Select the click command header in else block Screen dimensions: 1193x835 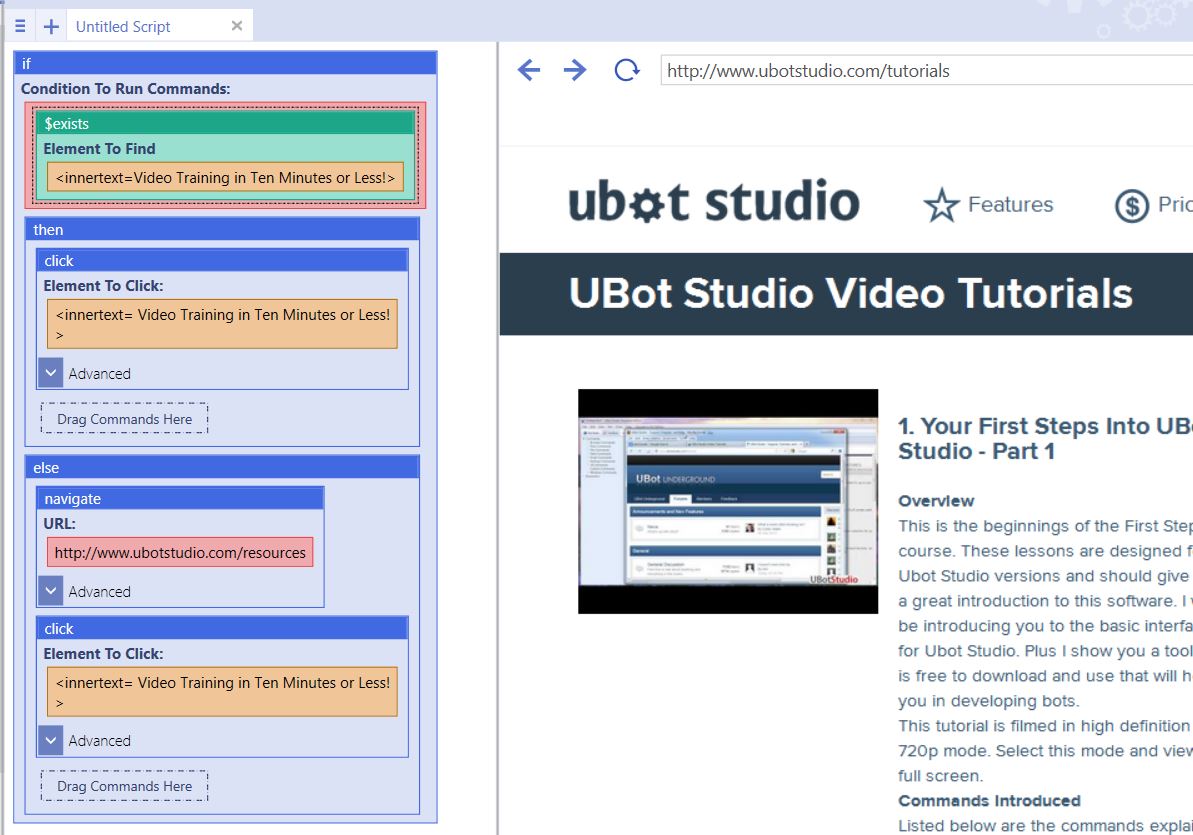tap(222, 628)
